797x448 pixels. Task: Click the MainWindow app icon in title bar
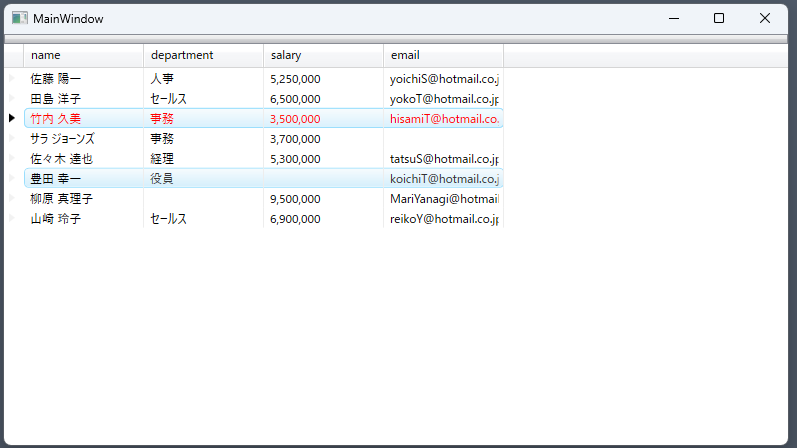pos(19,18)
